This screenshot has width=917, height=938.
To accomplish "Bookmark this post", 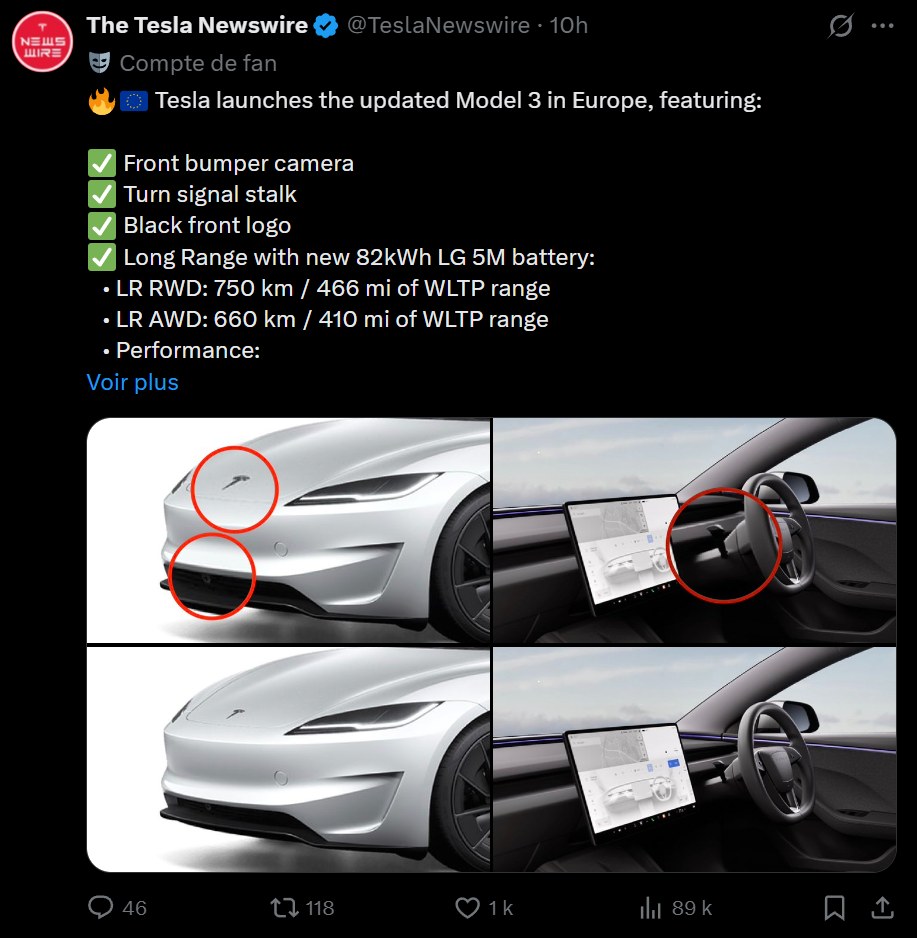I will coord(834,907).
